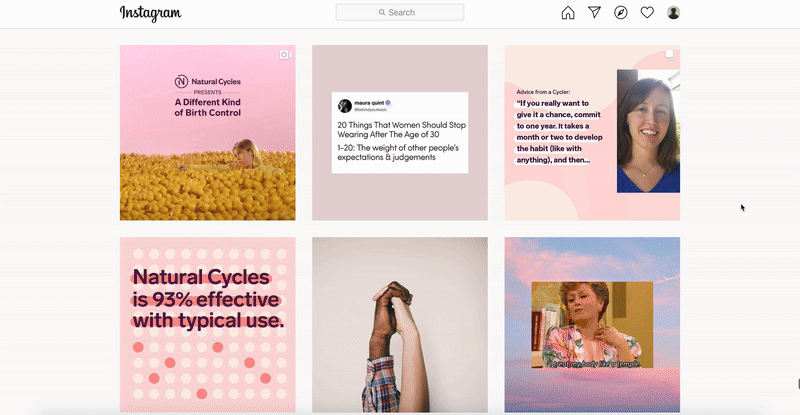This screenshot has height=415, width=800.
Task: Open the profile avatar icon
Action: tap(673, 13)
